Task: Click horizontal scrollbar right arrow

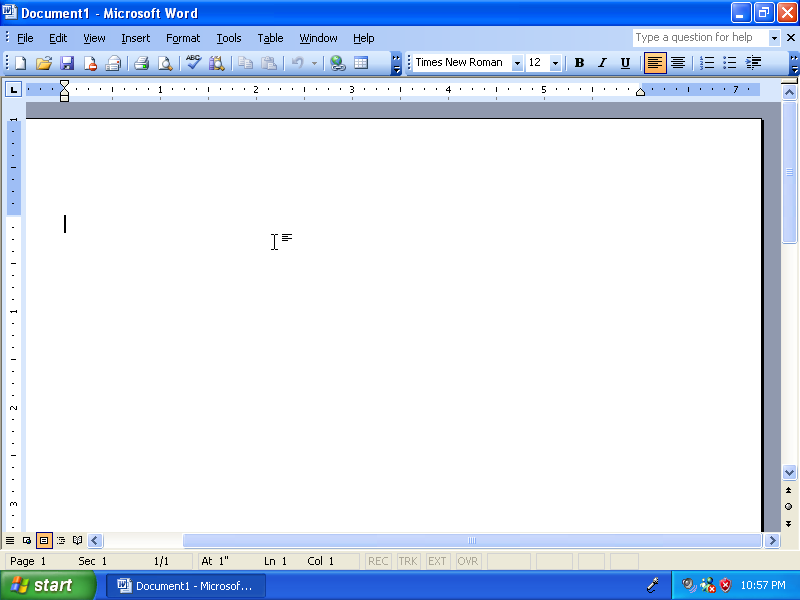Action: [772, 540]
